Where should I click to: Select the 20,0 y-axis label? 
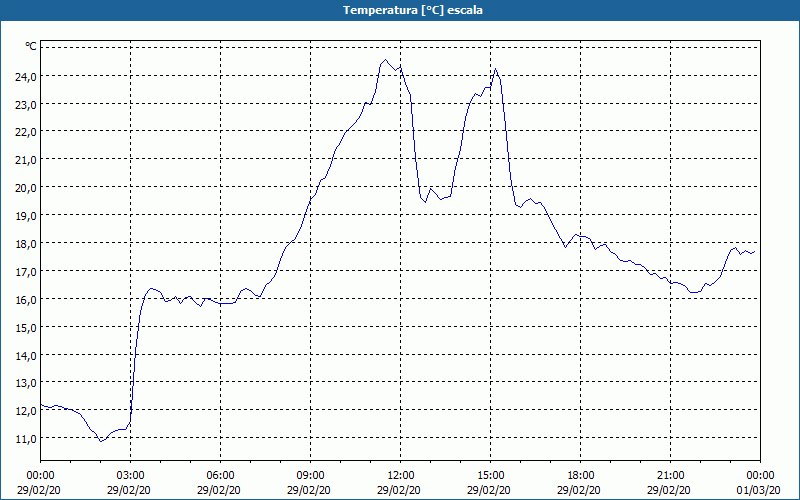point(26,188)
